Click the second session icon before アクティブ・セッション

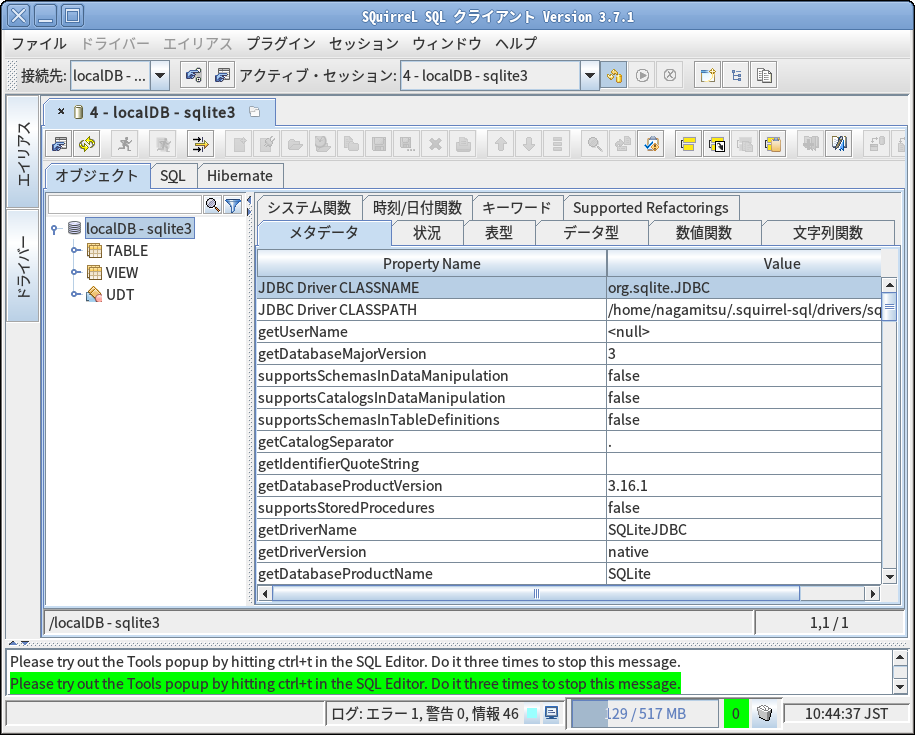[x=221, y=75]
